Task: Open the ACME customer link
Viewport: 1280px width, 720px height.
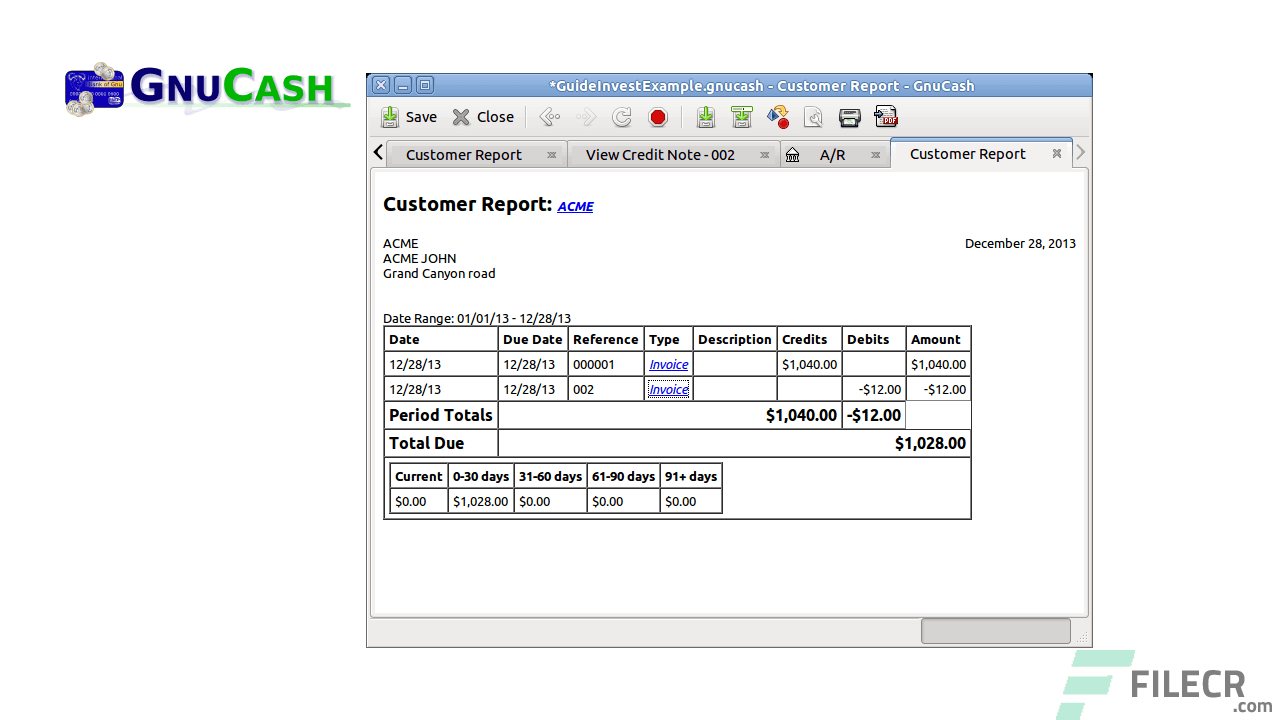Action: pos(575,206)
